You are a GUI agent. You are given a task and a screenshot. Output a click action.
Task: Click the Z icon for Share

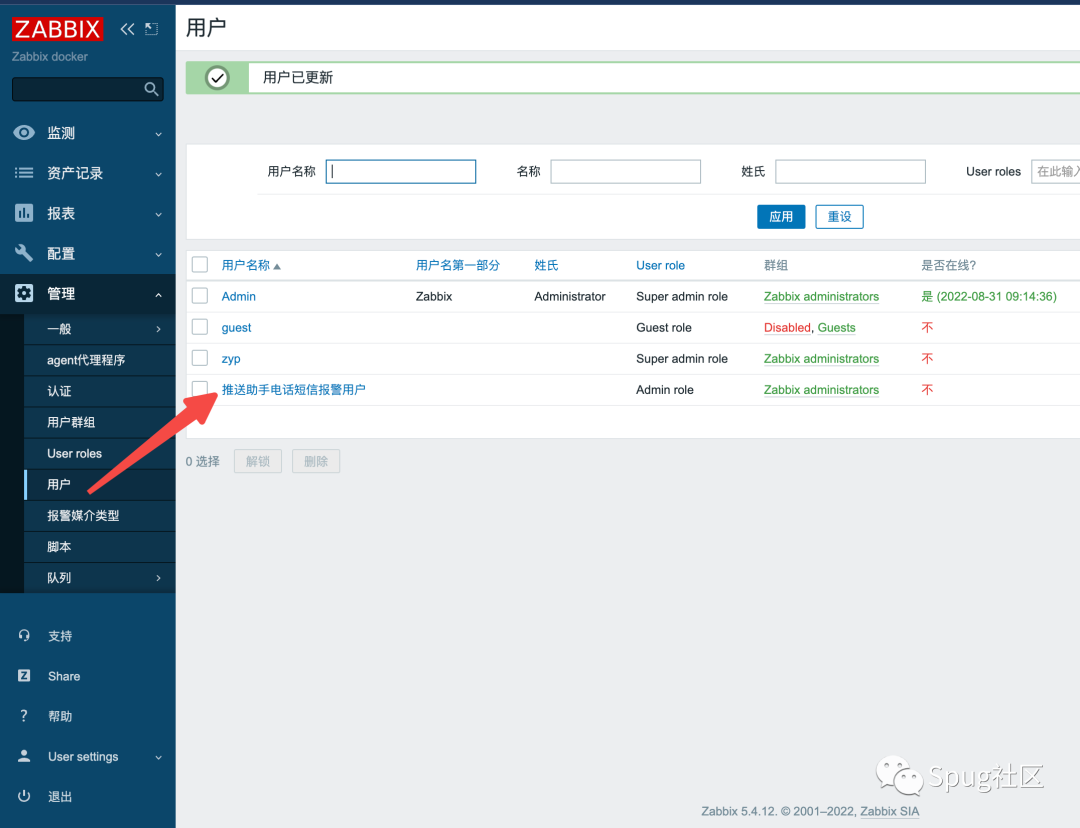point(24,676)
